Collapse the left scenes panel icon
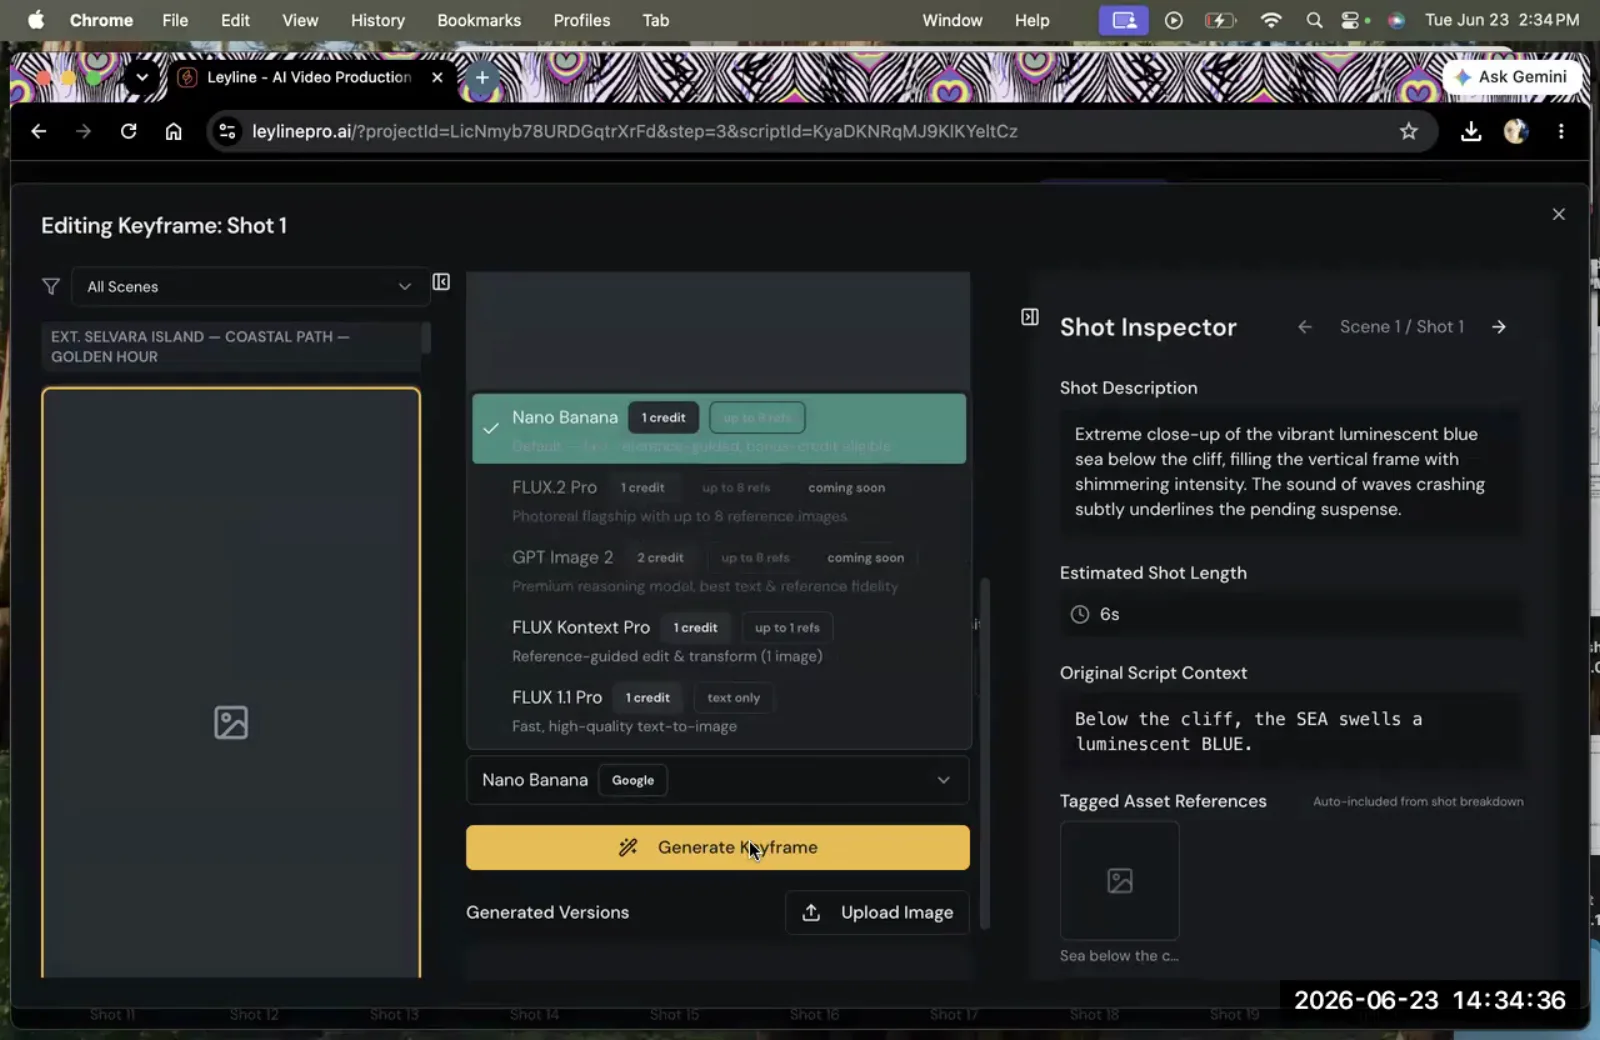Image resolution: width=1600 pixels, height=1040 pixels. [441, 282]
